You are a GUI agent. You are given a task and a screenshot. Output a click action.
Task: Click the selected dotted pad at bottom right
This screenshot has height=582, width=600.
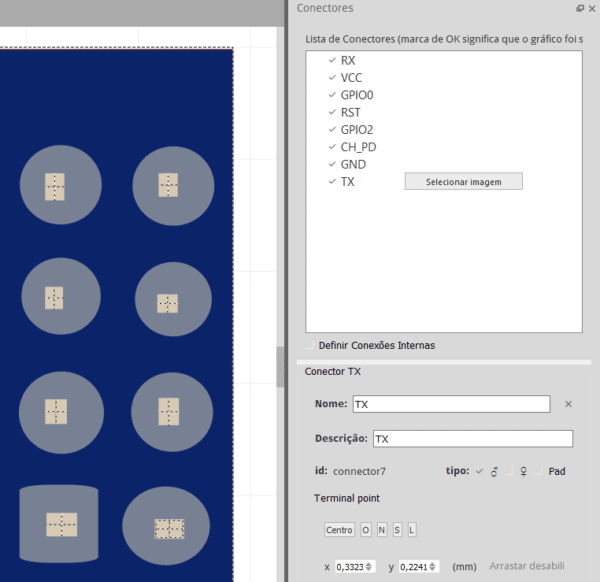pos(170,529)
